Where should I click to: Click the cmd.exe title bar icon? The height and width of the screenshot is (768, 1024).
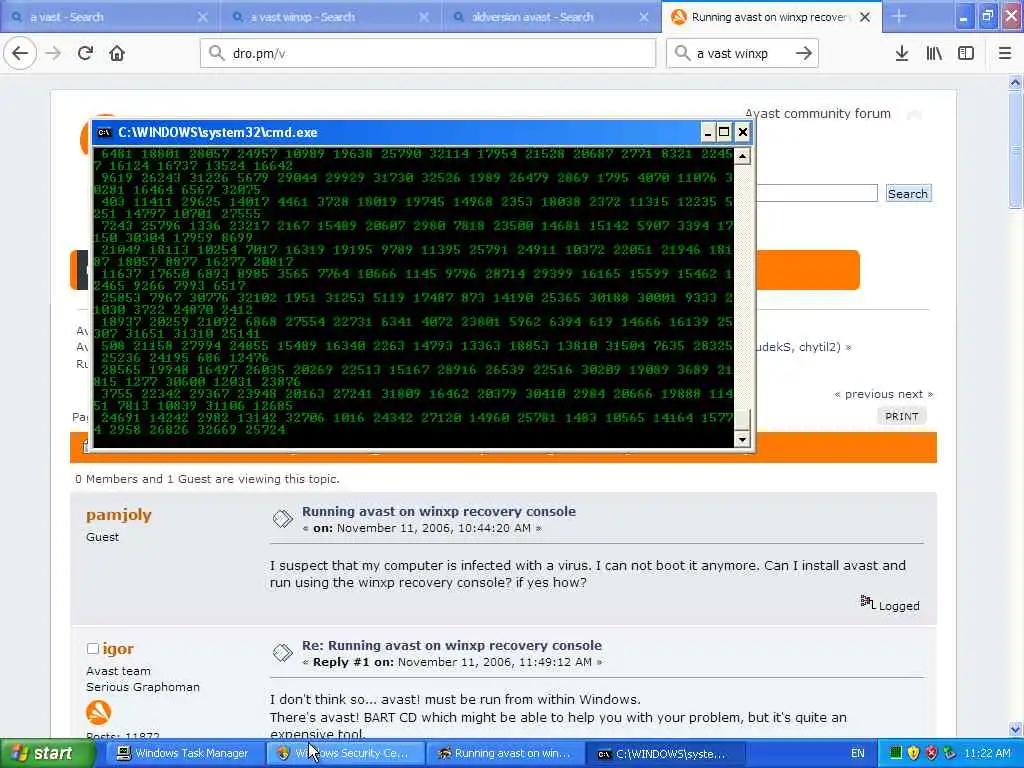tap(104, 133)
